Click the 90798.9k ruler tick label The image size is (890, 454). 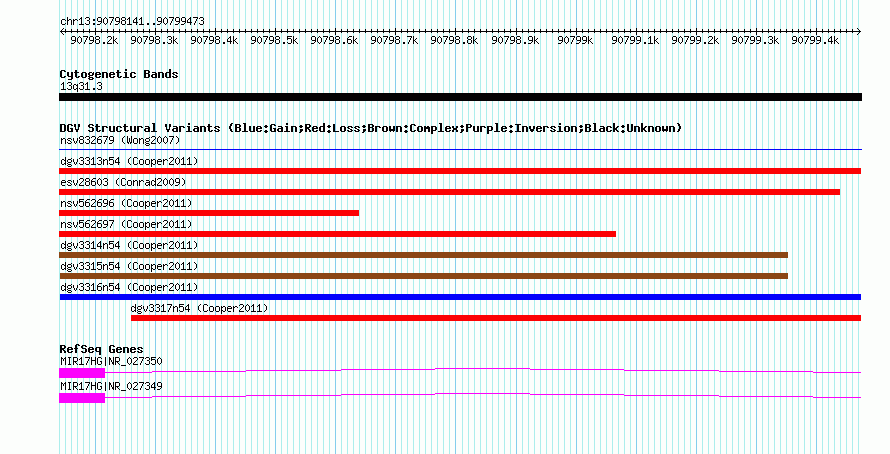click(x=515, y=40)
